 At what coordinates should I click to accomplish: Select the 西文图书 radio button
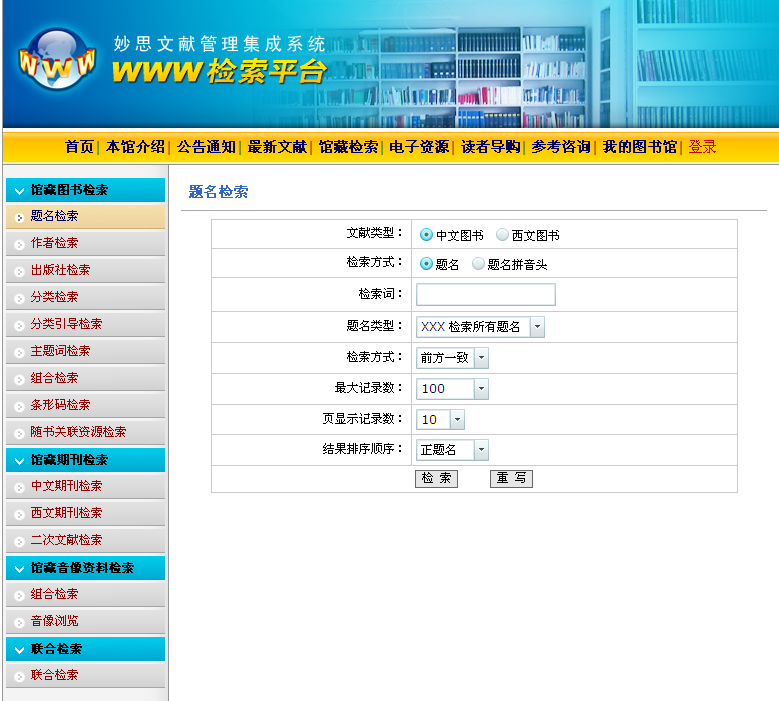[502, 235]
